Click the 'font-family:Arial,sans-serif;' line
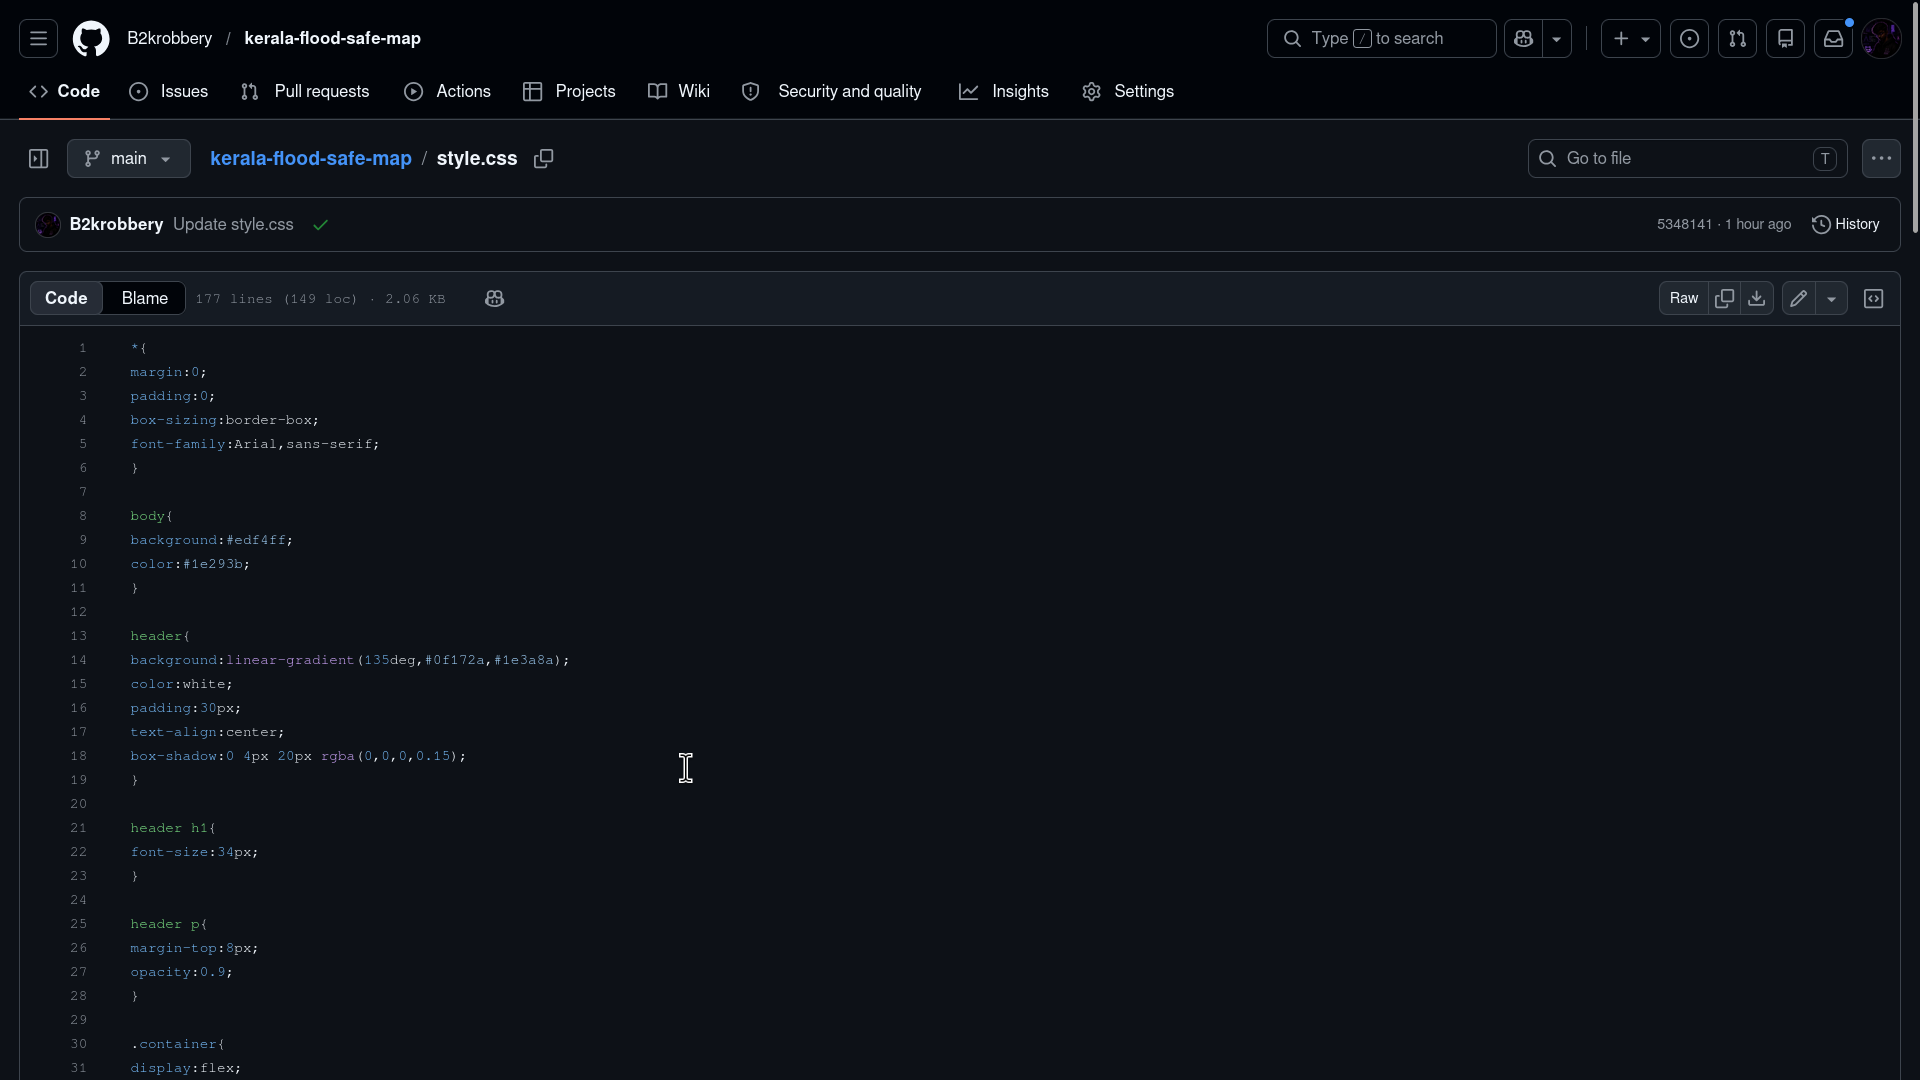The image size is (1920, 1080). pos(255,444)
